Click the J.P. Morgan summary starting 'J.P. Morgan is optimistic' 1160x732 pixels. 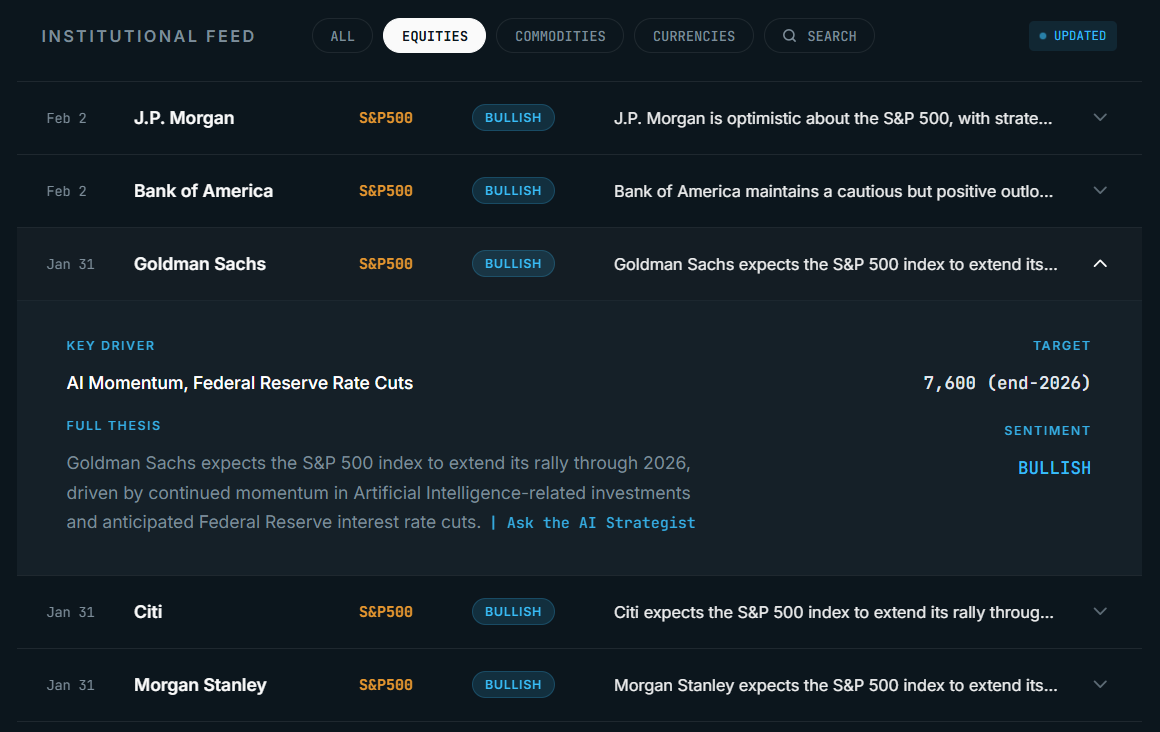(833, 118)
